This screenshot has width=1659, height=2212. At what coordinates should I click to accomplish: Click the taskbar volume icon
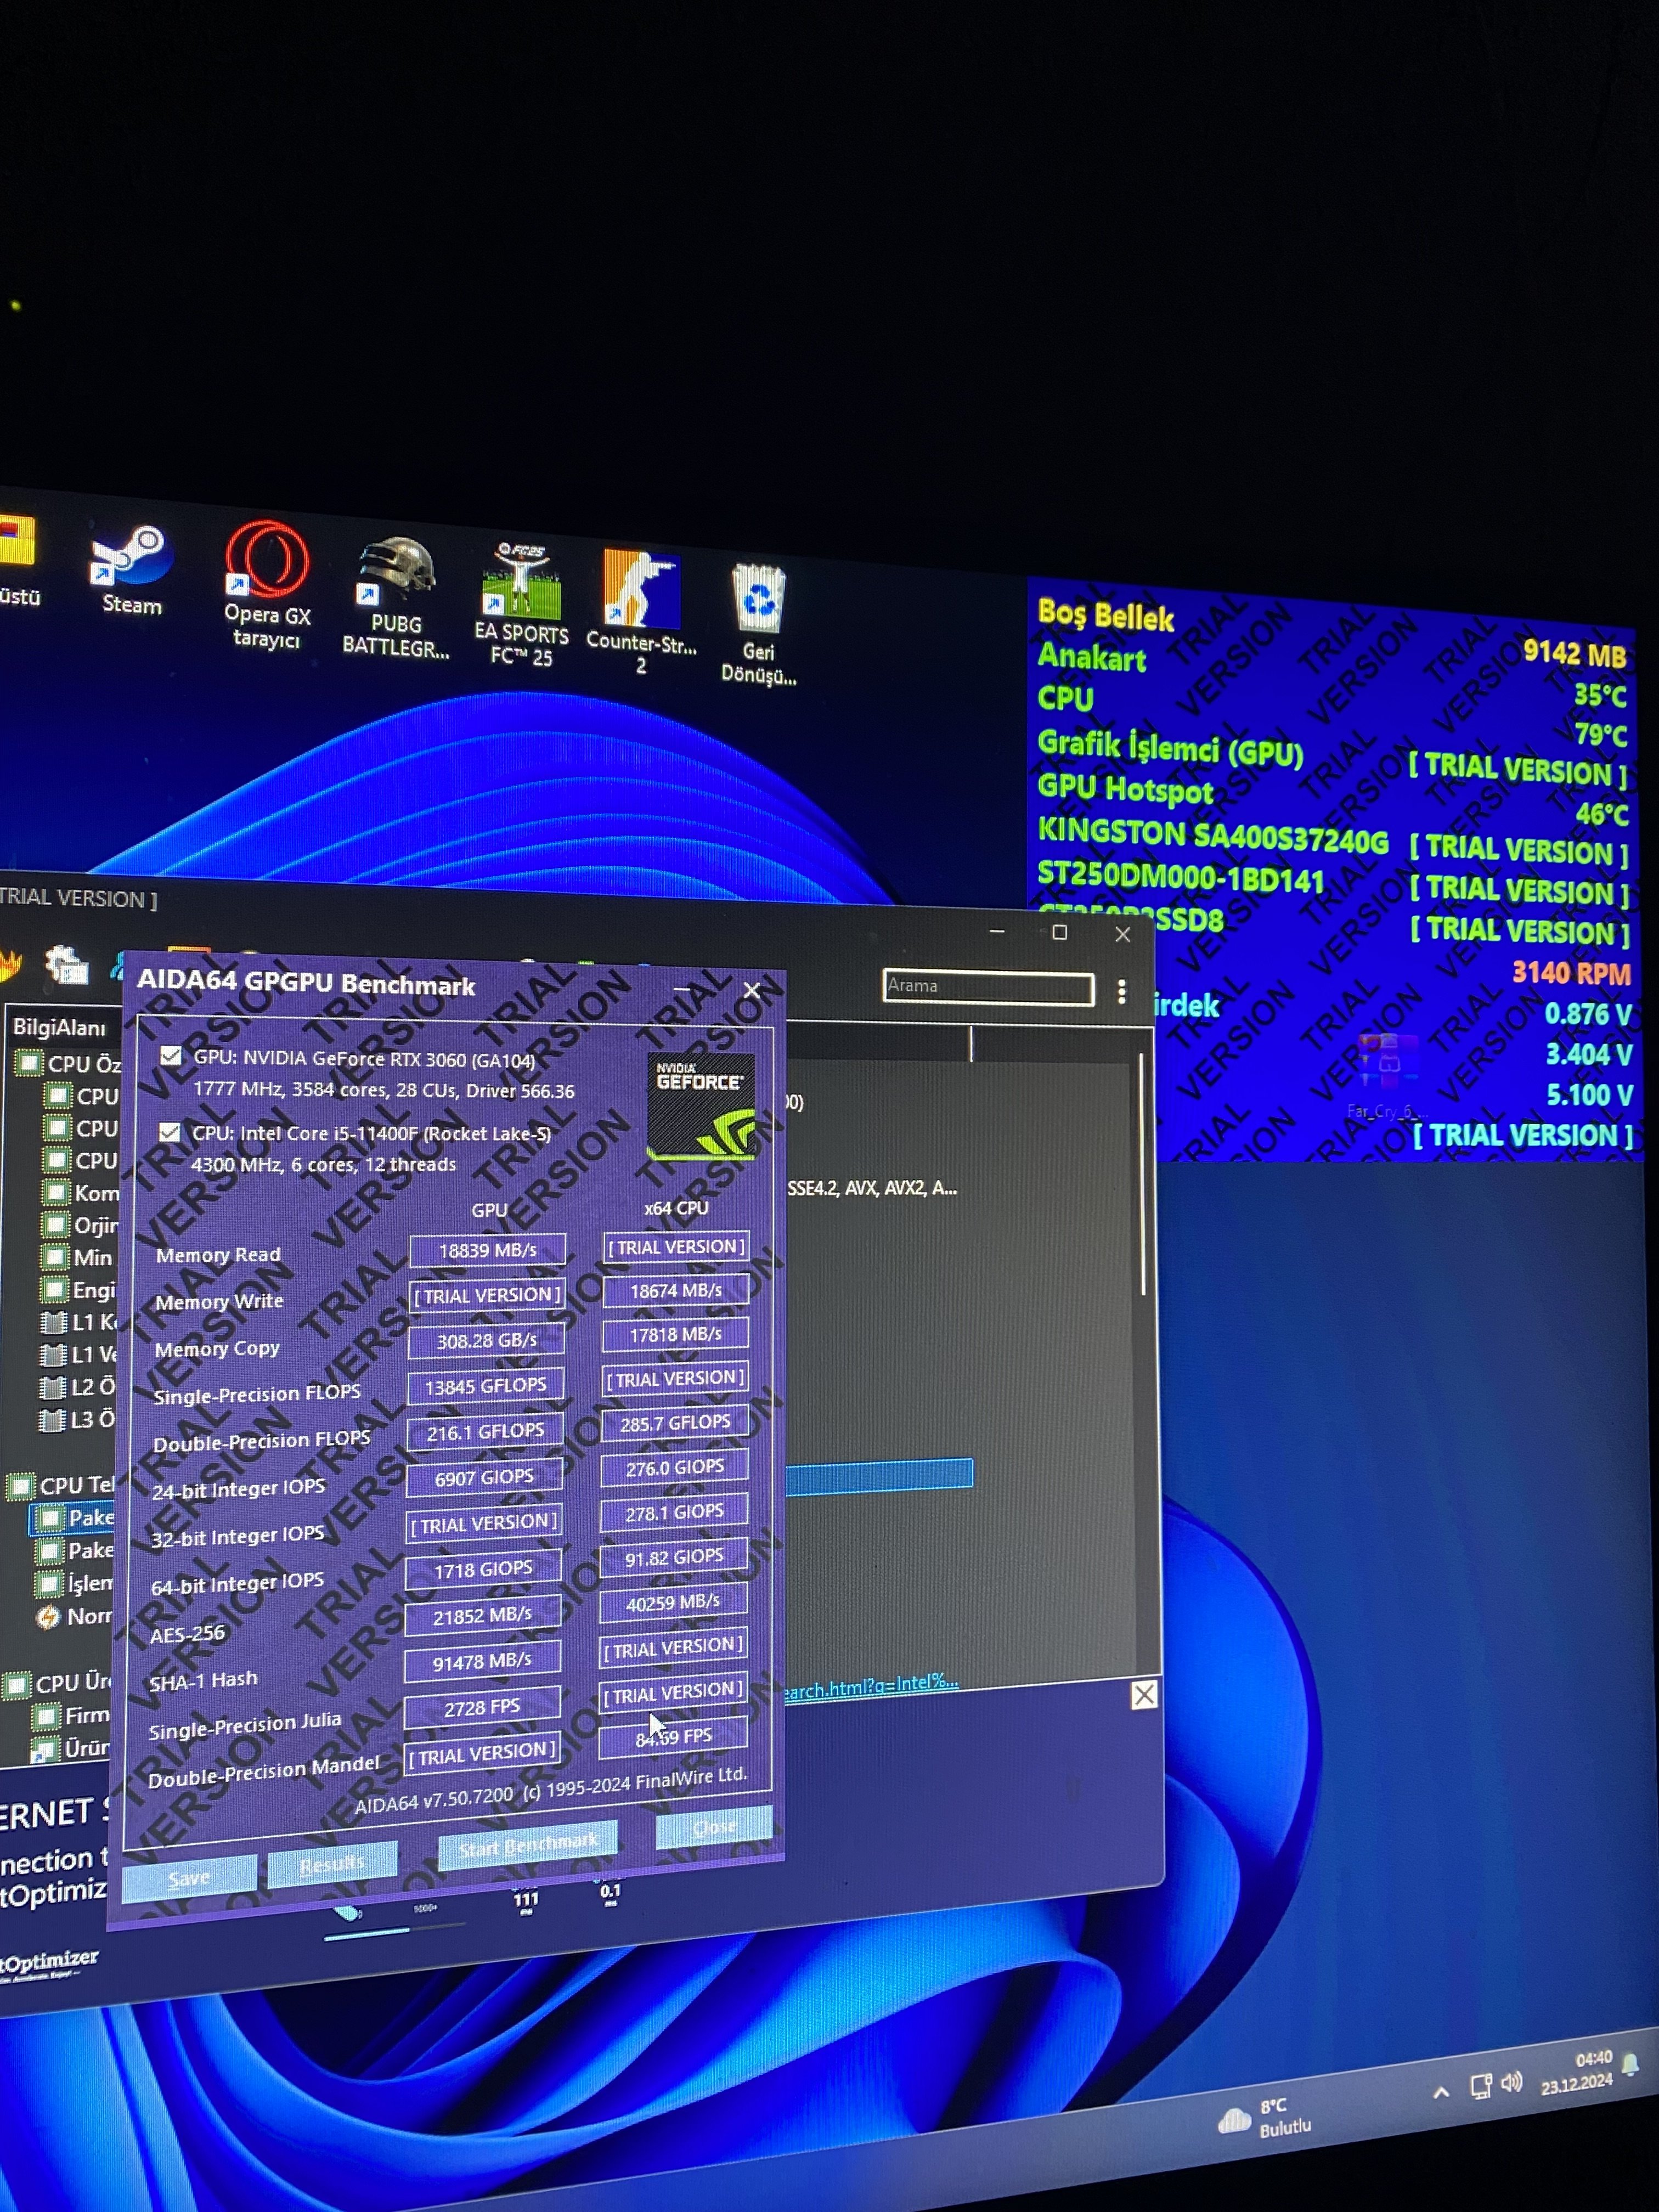[x=1511, y=2083]
